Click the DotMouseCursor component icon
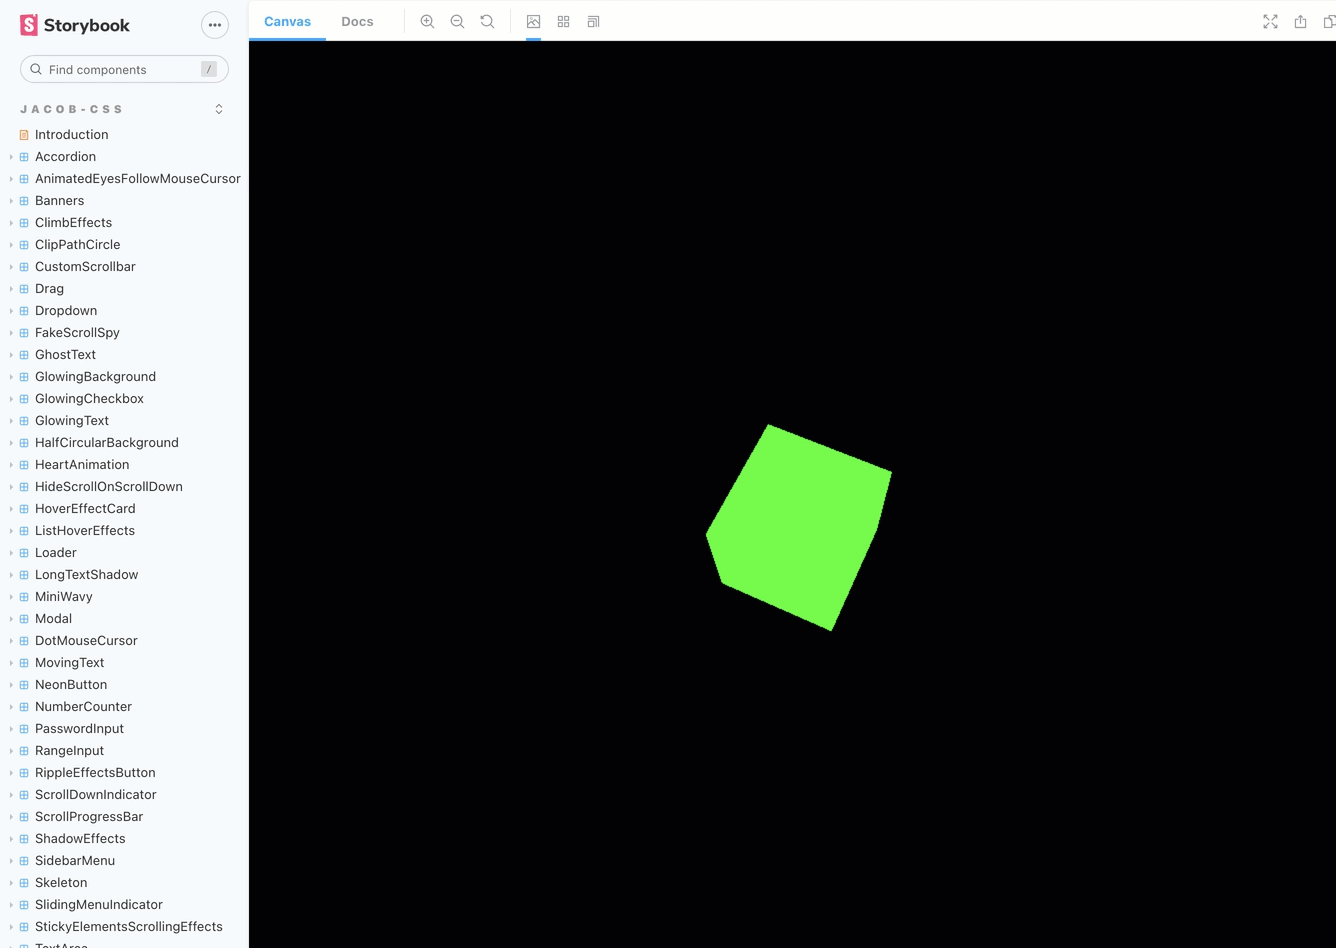The height and width of the screenshot is (948, 1336). coord(24,640)
